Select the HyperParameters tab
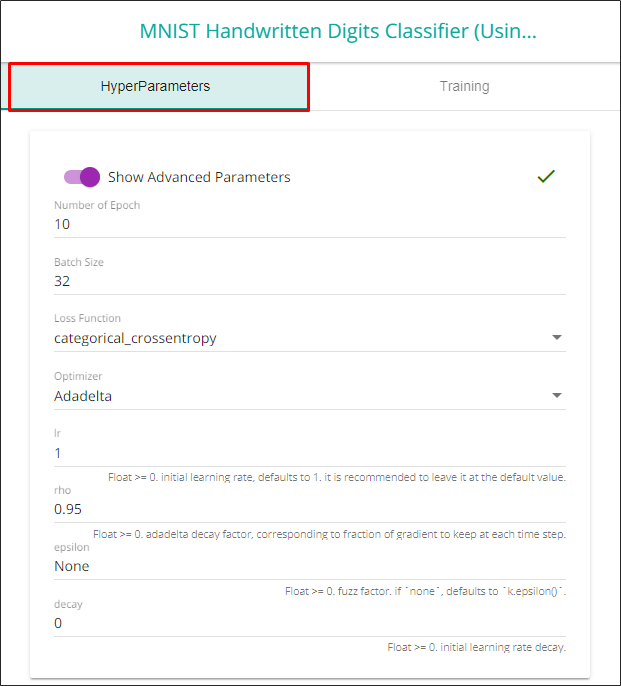Viewport: 621px width, 686px height. click(156, 86)
